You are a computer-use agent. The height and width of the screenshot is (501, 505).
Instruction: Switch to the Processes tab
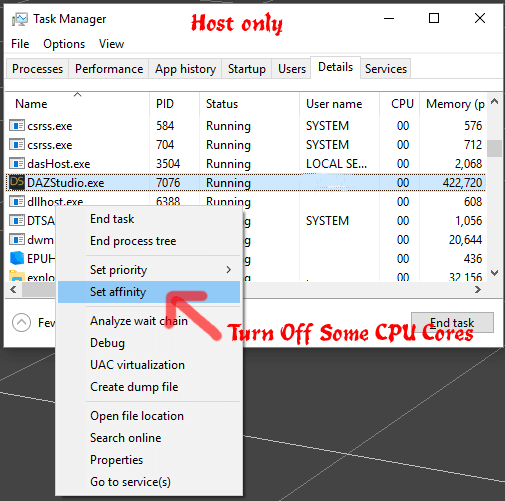click(x=37, y=69)
